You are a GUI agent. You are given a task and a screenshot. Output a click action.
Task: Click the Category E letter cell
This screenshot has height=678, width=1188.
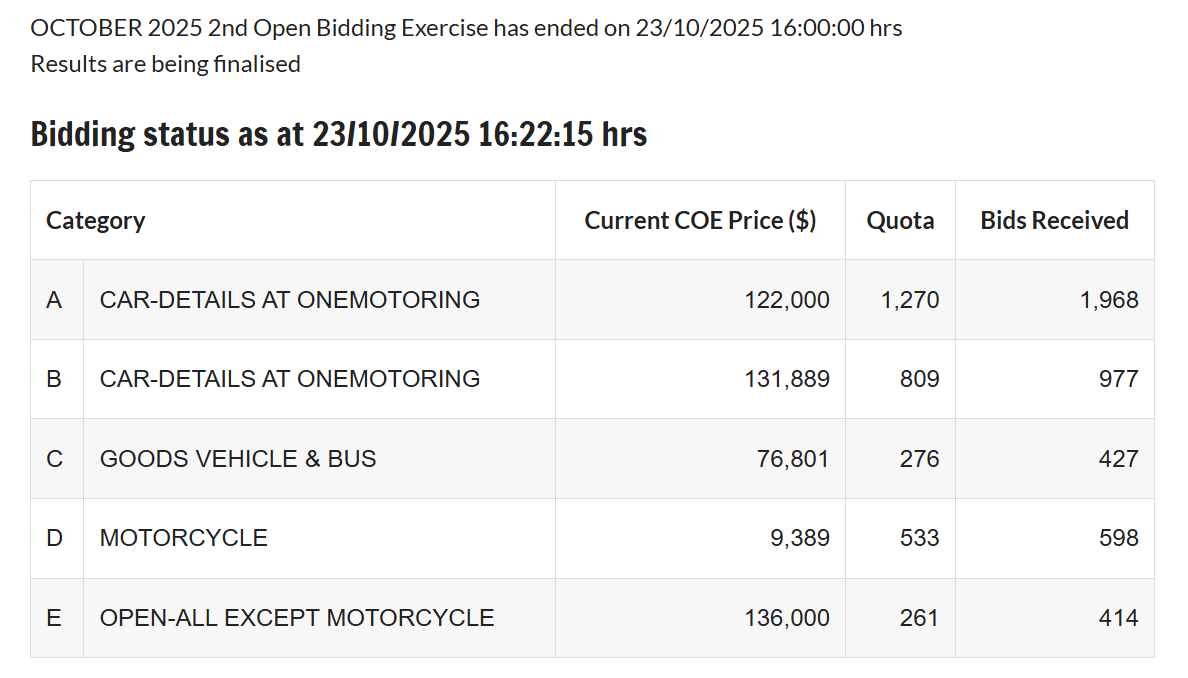point(55,618)
